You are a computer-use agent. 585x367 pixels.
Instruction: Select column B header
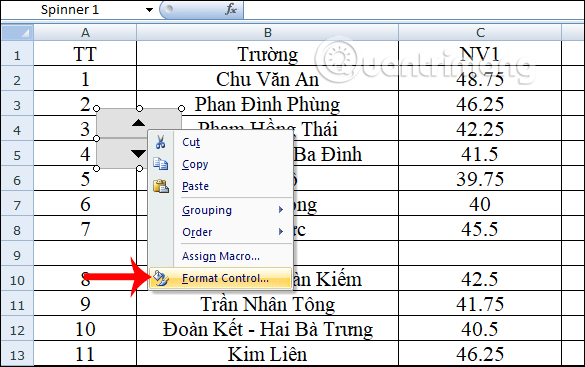[268, 32]
